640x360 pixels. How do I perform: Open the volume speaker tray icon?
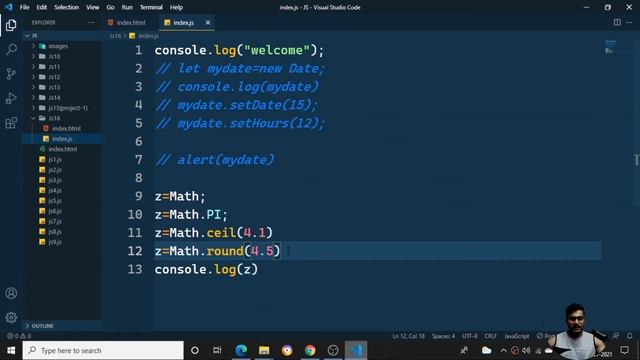pos(526,350)
